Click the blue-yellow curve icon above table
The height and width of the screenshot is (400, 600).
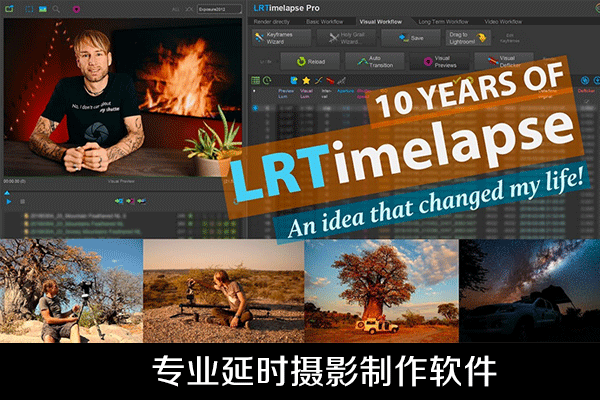click(318, 80)
